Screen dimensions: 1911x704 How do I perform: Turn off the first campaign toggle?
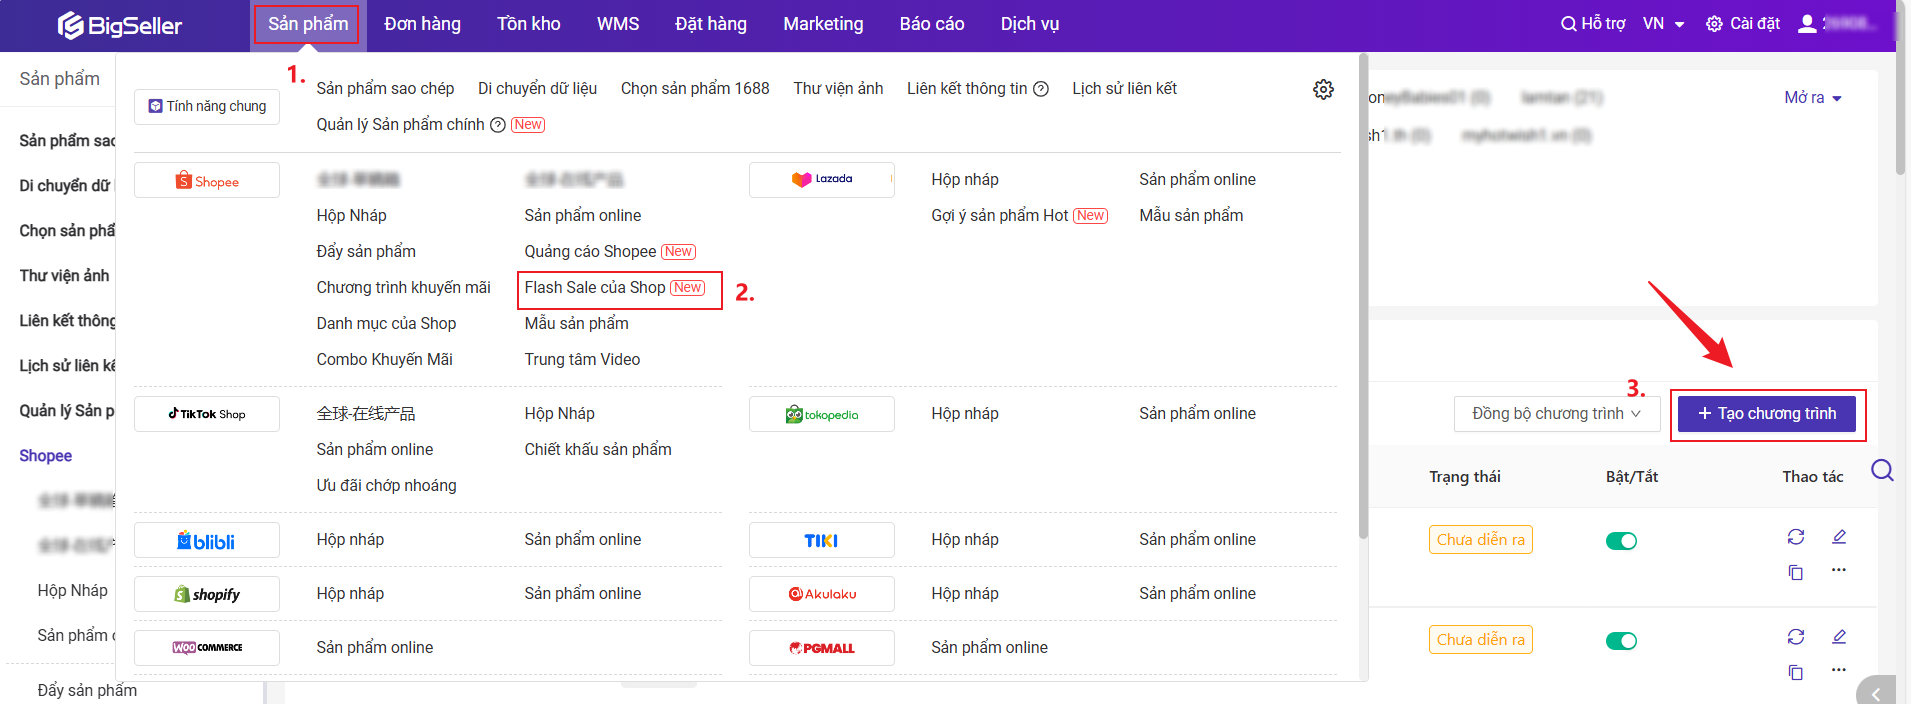click(x=1621, y=541)
